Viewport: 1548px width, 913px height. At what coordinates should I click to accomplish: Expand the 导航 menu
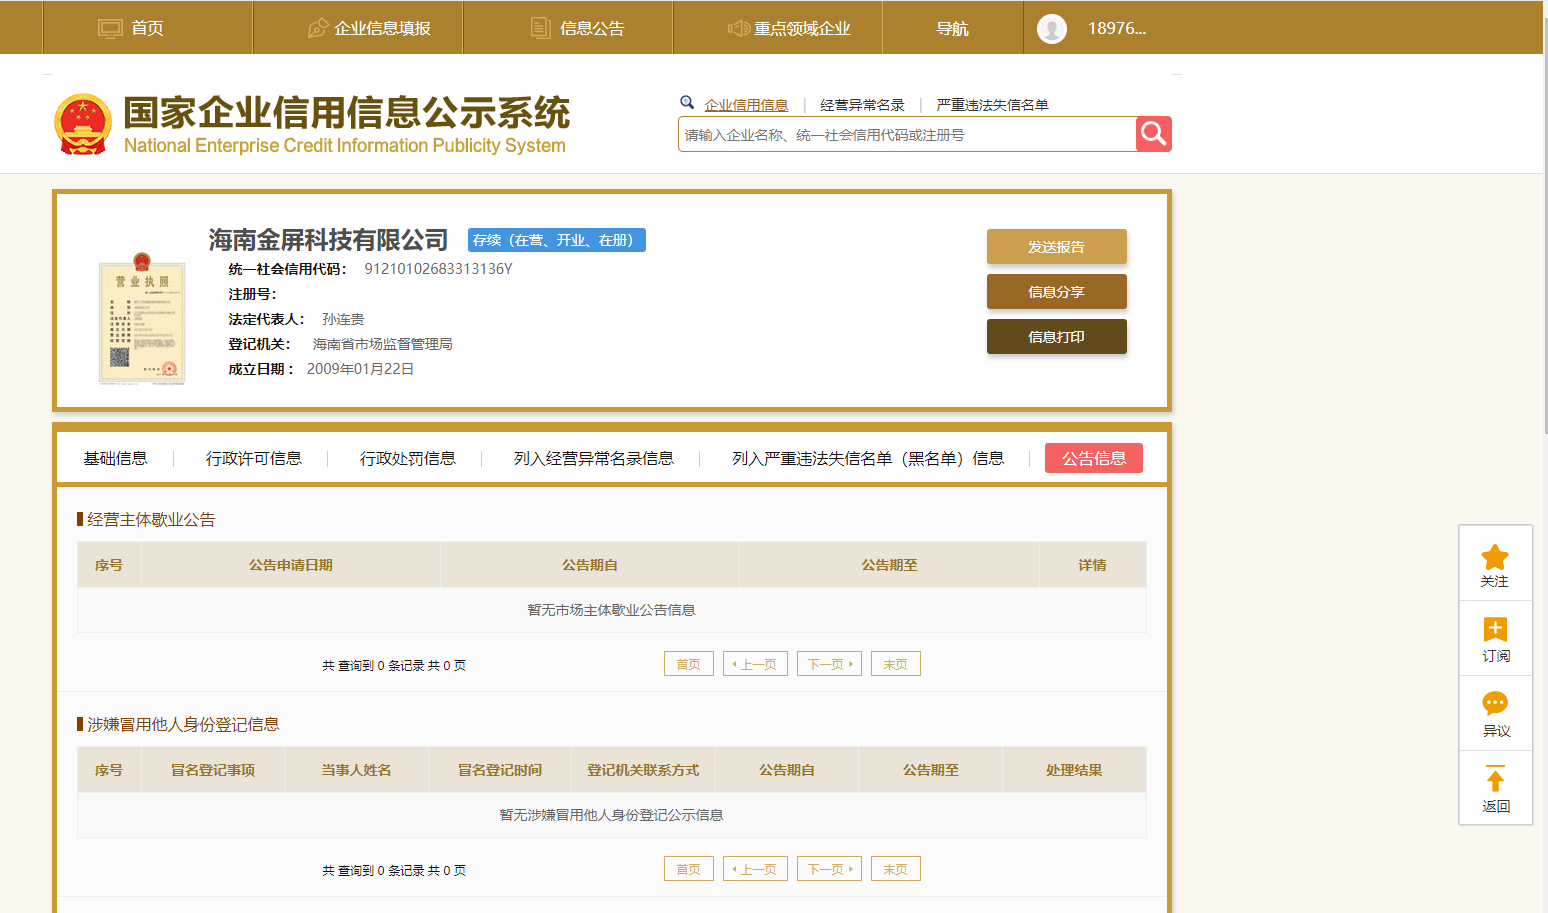(952, 29)
